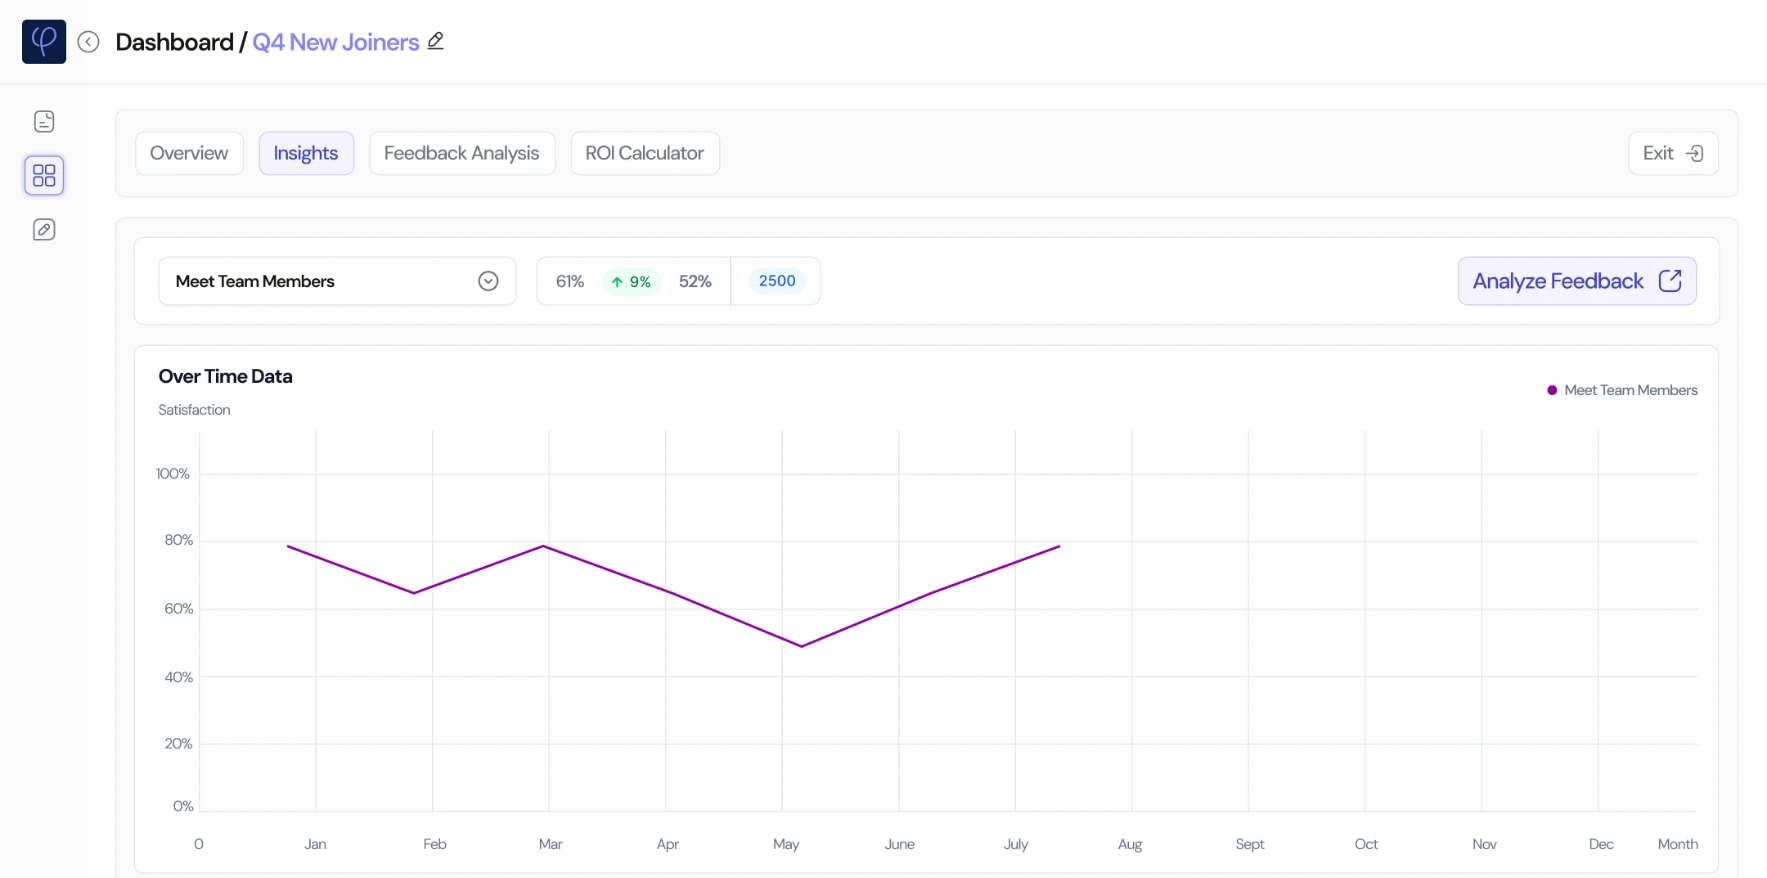1767x878 pixels.
Task: Click the Sept label on x-axis
Action: click(1250, 844)
